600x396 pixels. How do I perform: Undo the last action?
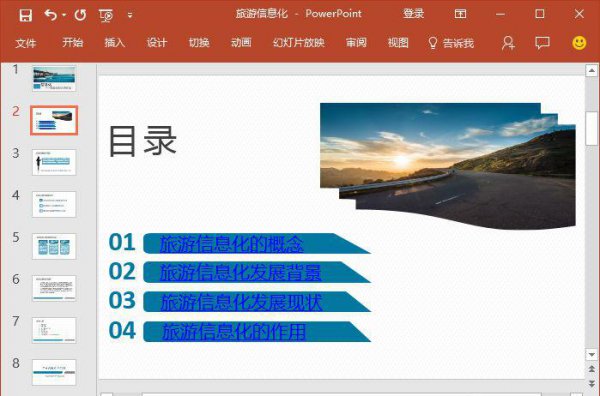click(51, 15)
